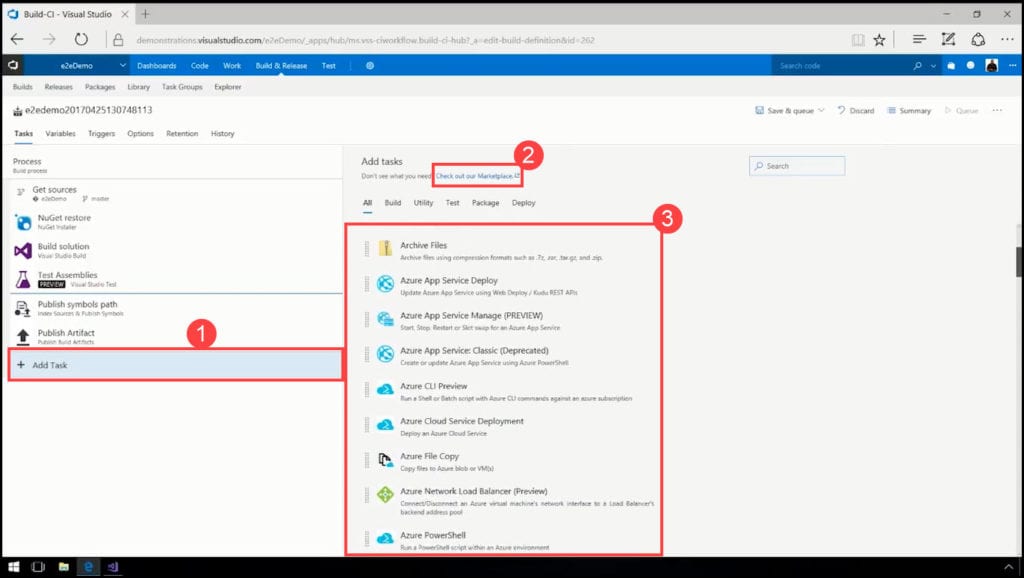
Task: Open File Explorer from the taskbar
Action: point(63,567)
